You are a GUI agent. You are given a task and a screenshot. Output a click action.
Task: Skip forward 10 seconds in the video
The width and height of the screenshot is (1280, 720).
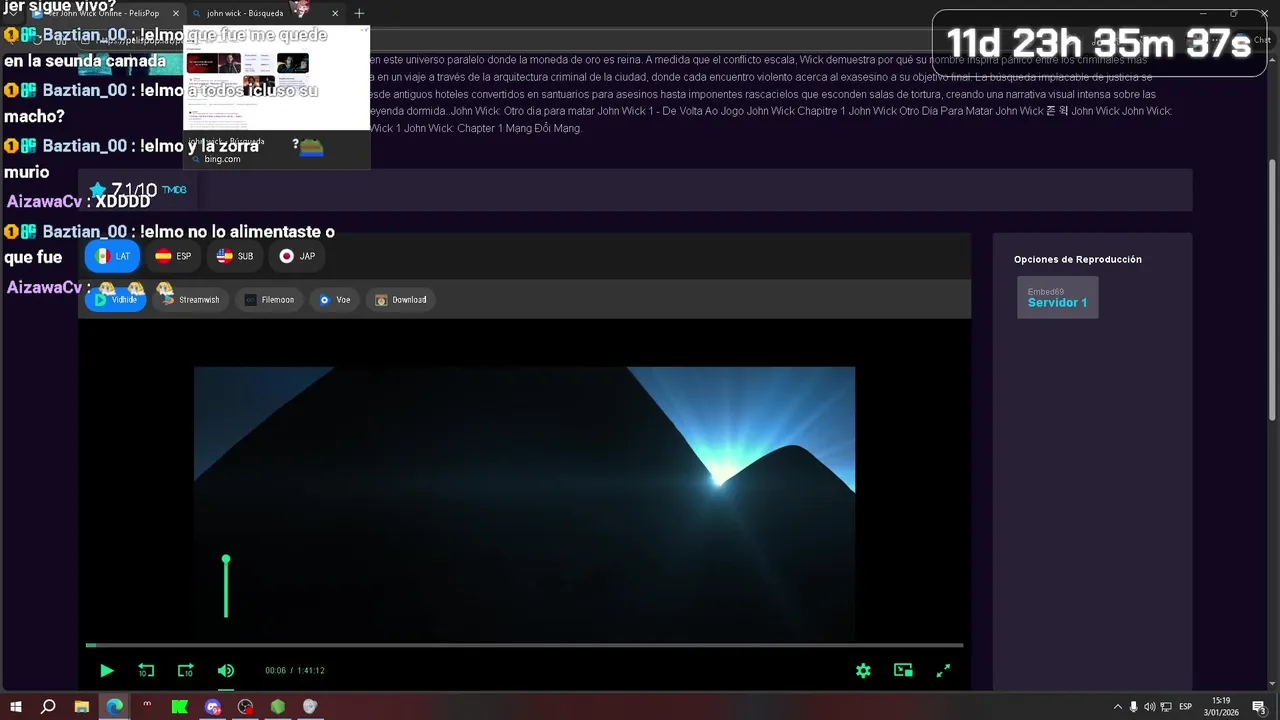[185, 671]
